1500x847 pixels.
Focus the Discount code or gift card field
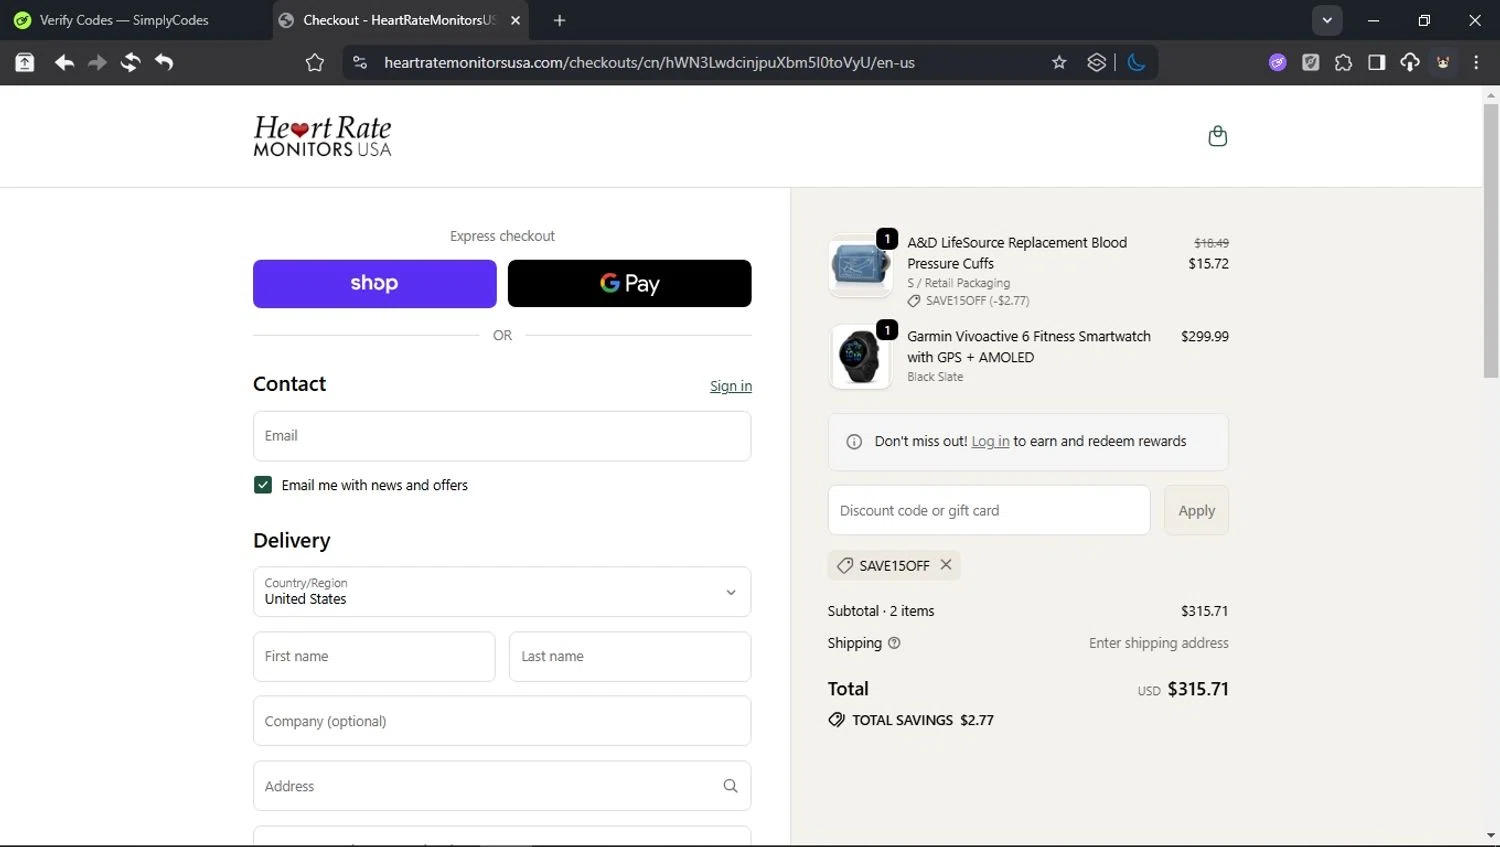pos(989,510)
